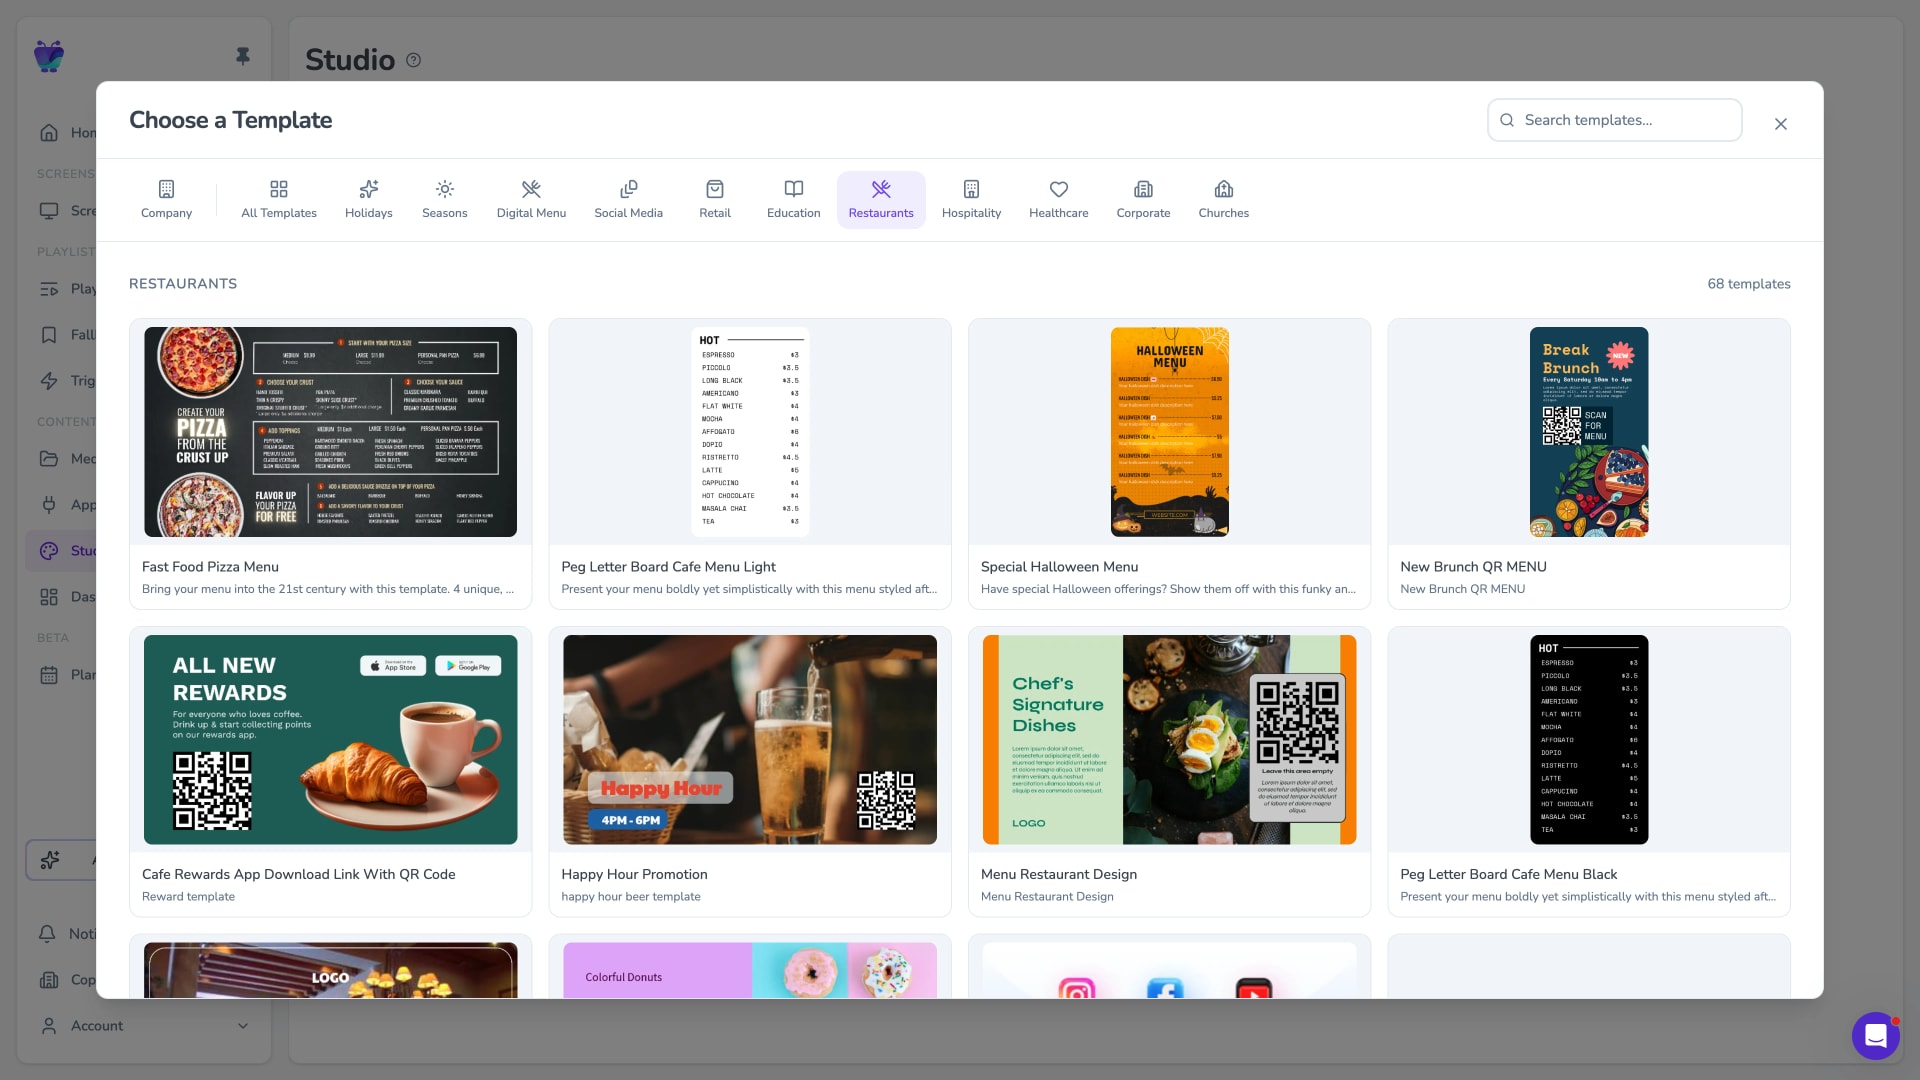Open Apps plug icon in sidebar
1920x1080 pixels.
49,505
